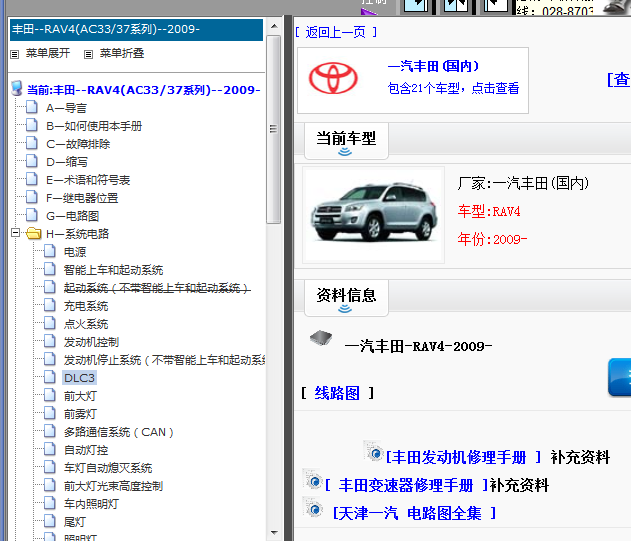Click the first navigation arrow toolbar icon
This screenshot has height=541, width=631.
click(416, 7)
